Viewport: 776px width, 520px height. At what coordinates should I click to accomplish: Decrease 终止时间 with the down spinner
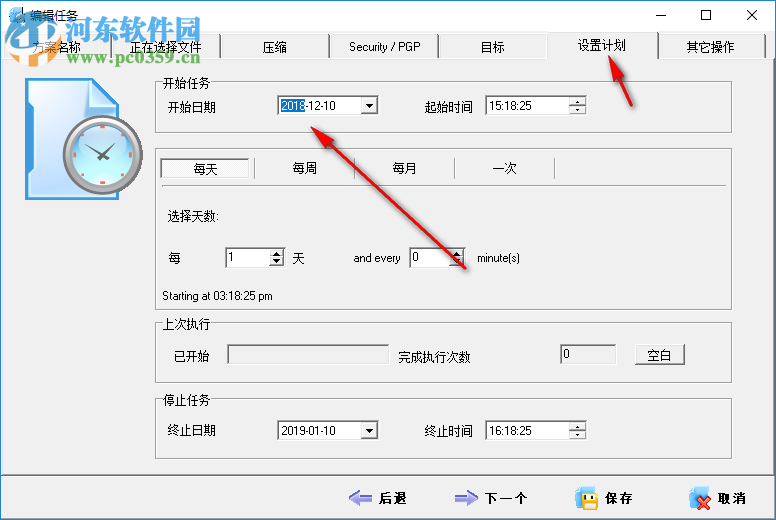pos(578,435)
